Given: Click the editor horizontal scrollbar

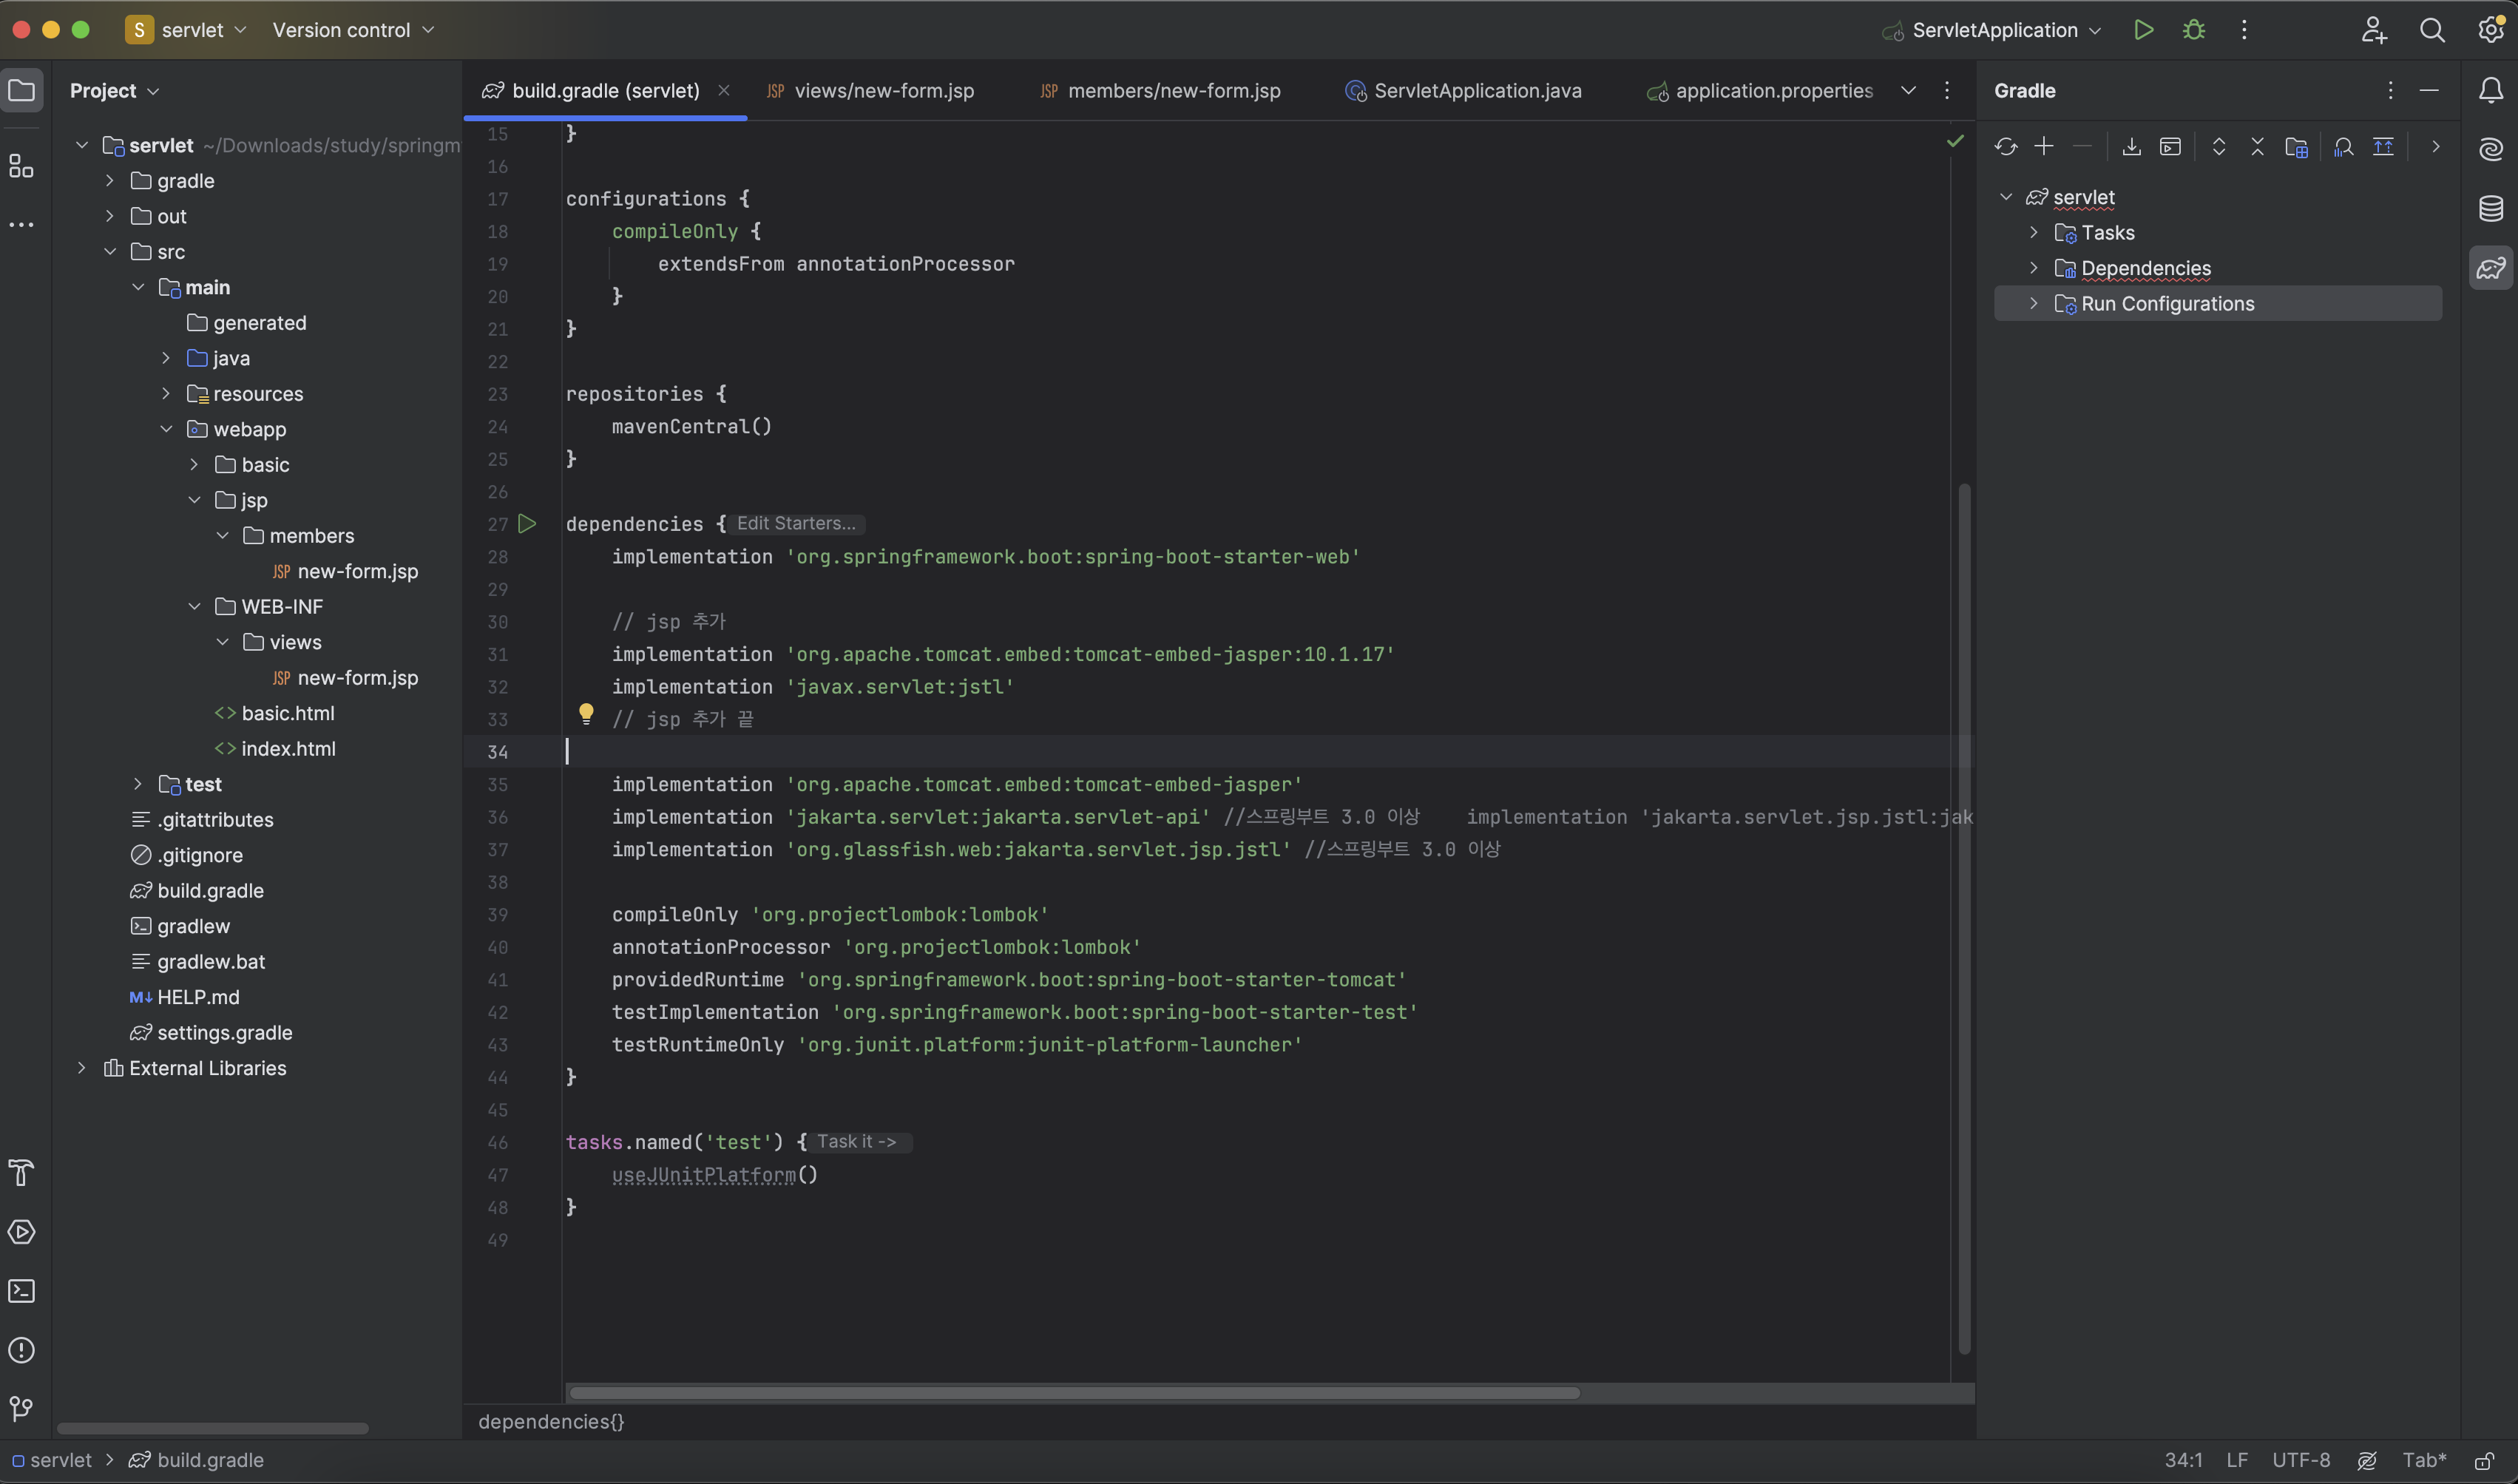Looking at the screenshot, I should pyautogui.click(x=1074, y=1393).
